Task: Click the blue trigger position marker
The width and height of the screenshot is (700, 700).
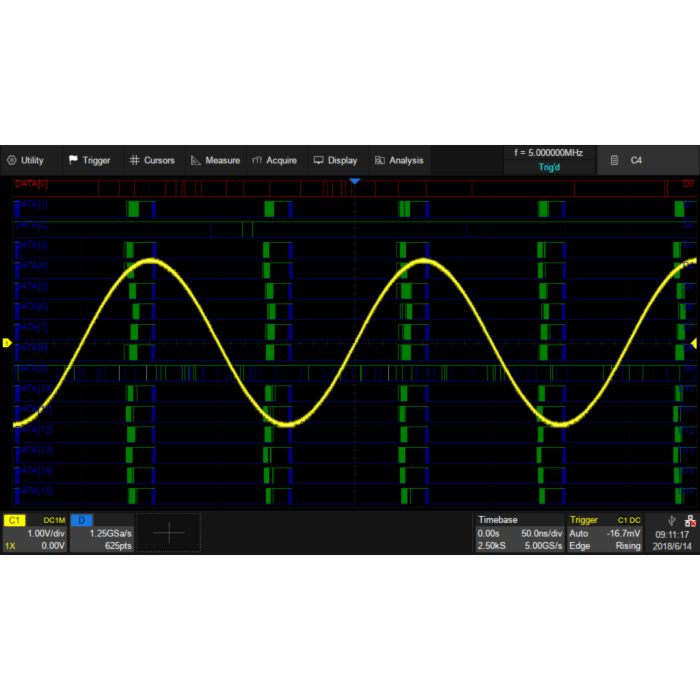Action: click(354, 181)
